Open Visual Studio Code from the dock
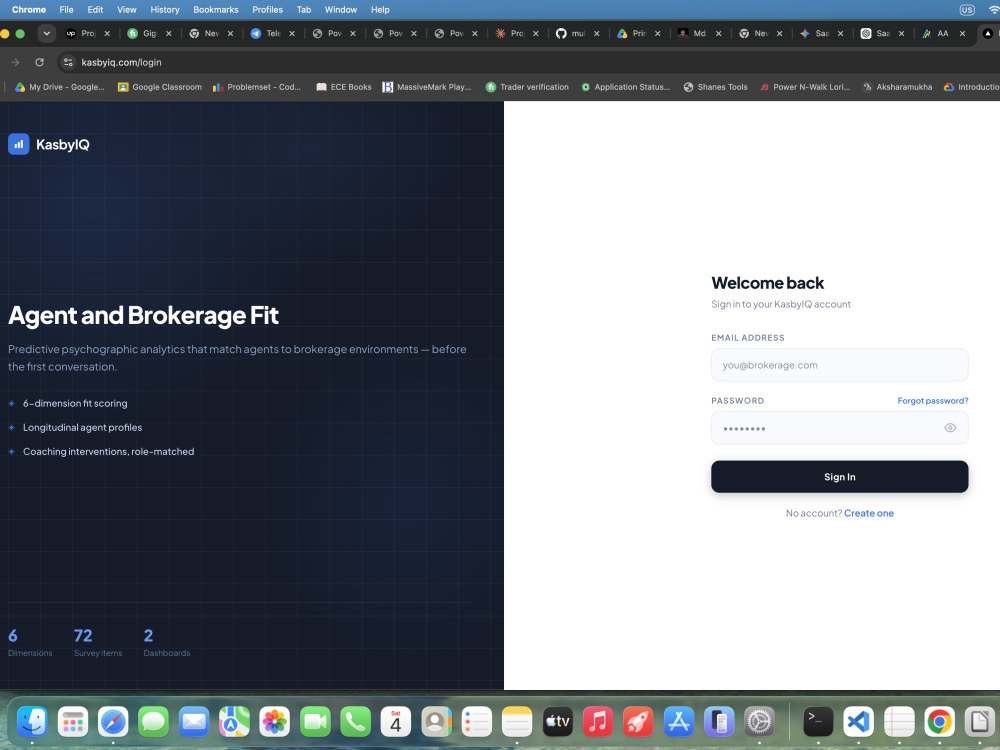This screenshot has width=1000, height=750. (858, 722)
